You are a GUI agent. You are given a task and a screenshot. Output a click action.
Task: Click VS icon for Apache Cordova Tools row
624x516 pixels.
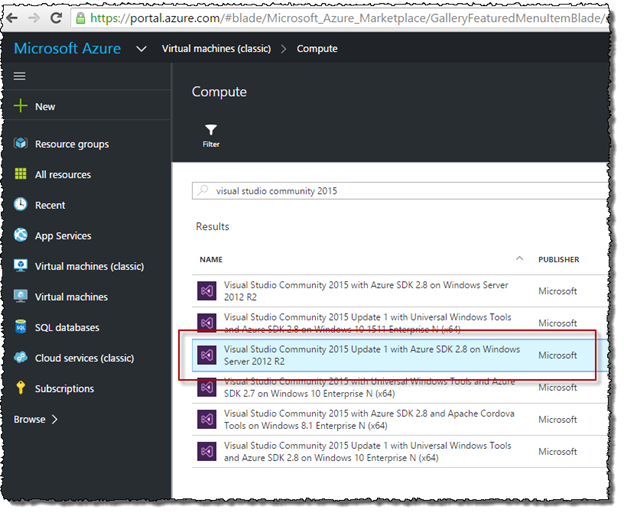point(207,419)
